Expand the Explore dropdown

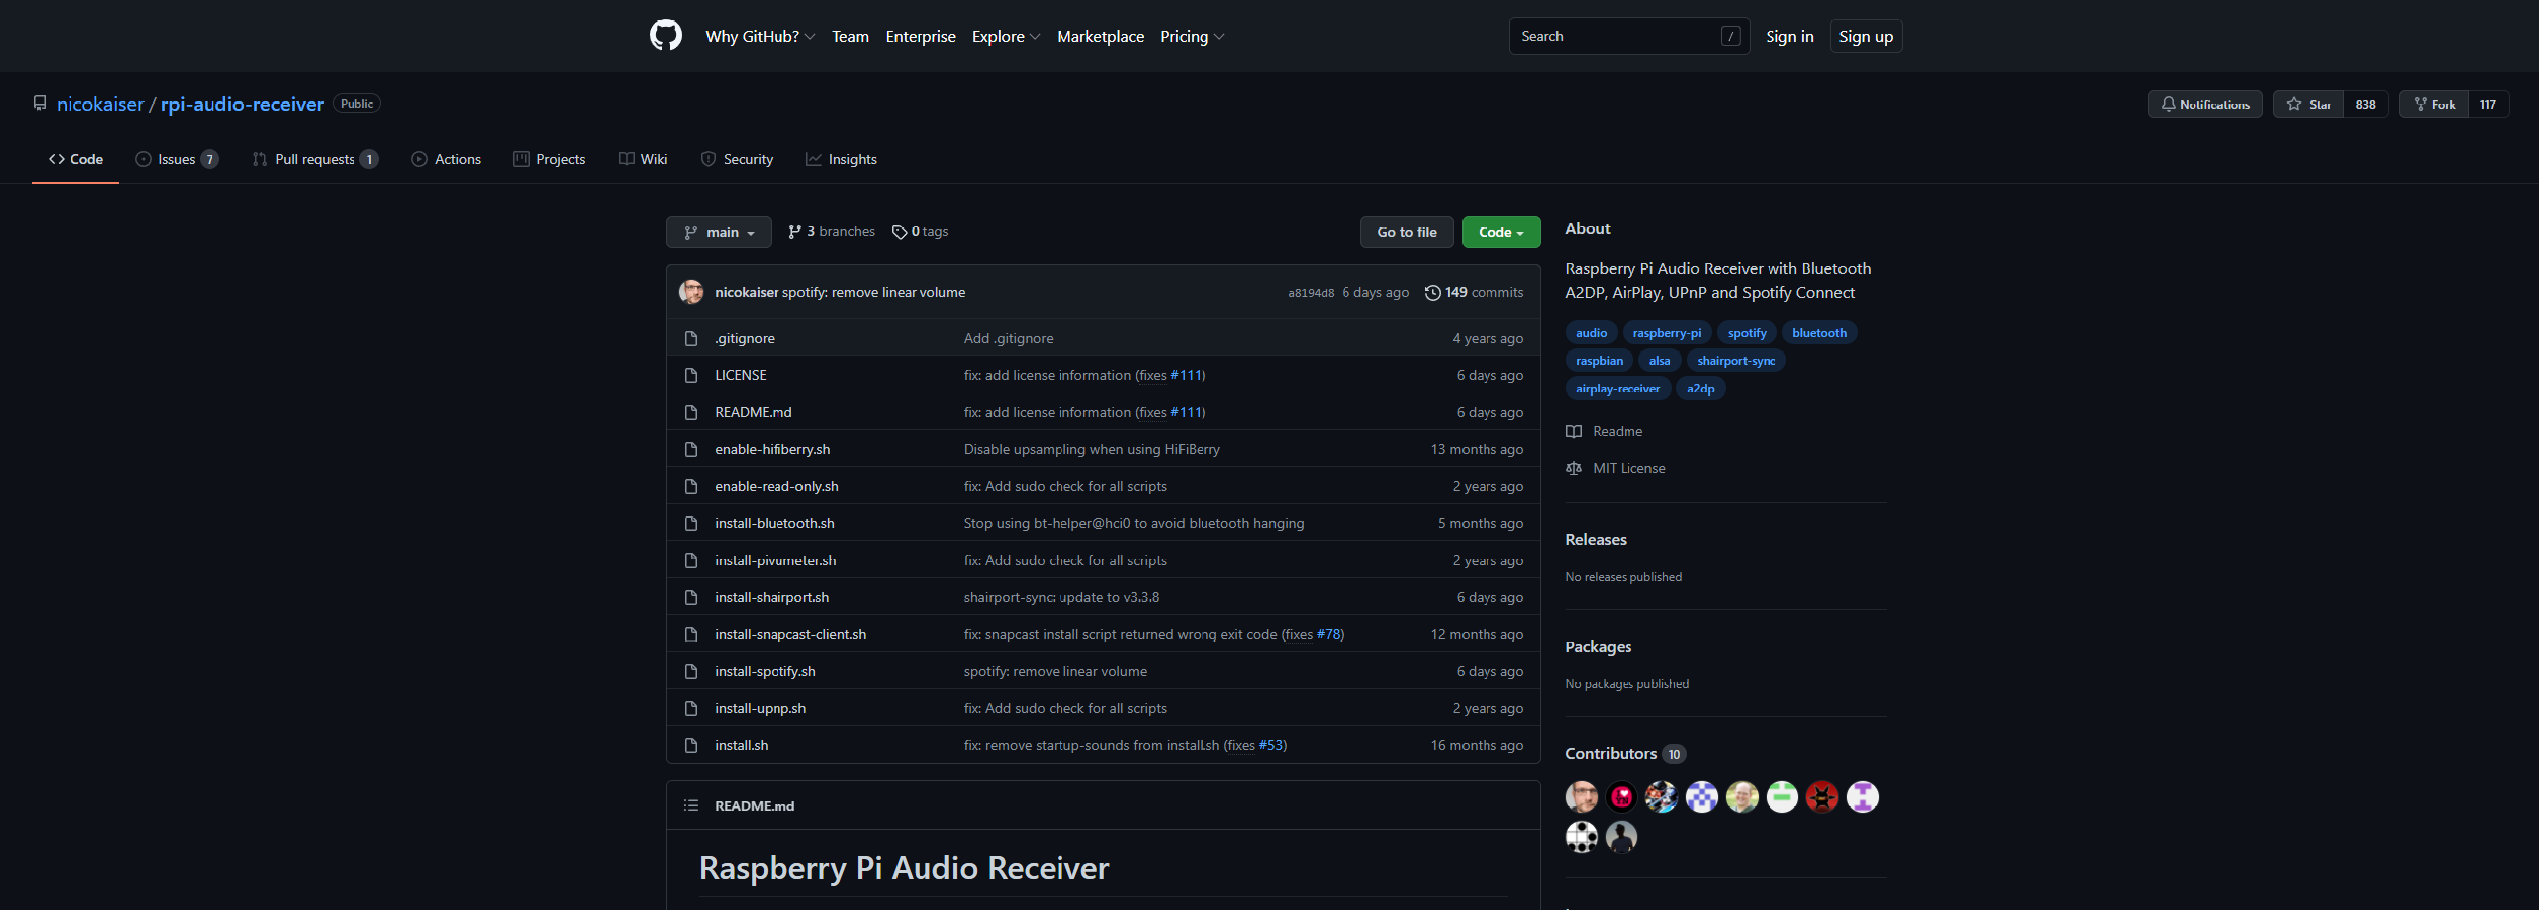(x=1006, y=36)
